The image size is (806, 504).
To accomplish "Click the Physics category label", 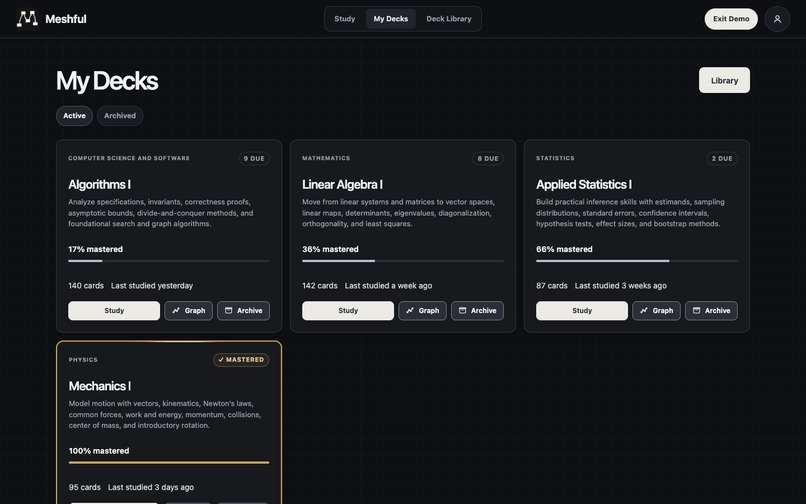I will 83,360.
